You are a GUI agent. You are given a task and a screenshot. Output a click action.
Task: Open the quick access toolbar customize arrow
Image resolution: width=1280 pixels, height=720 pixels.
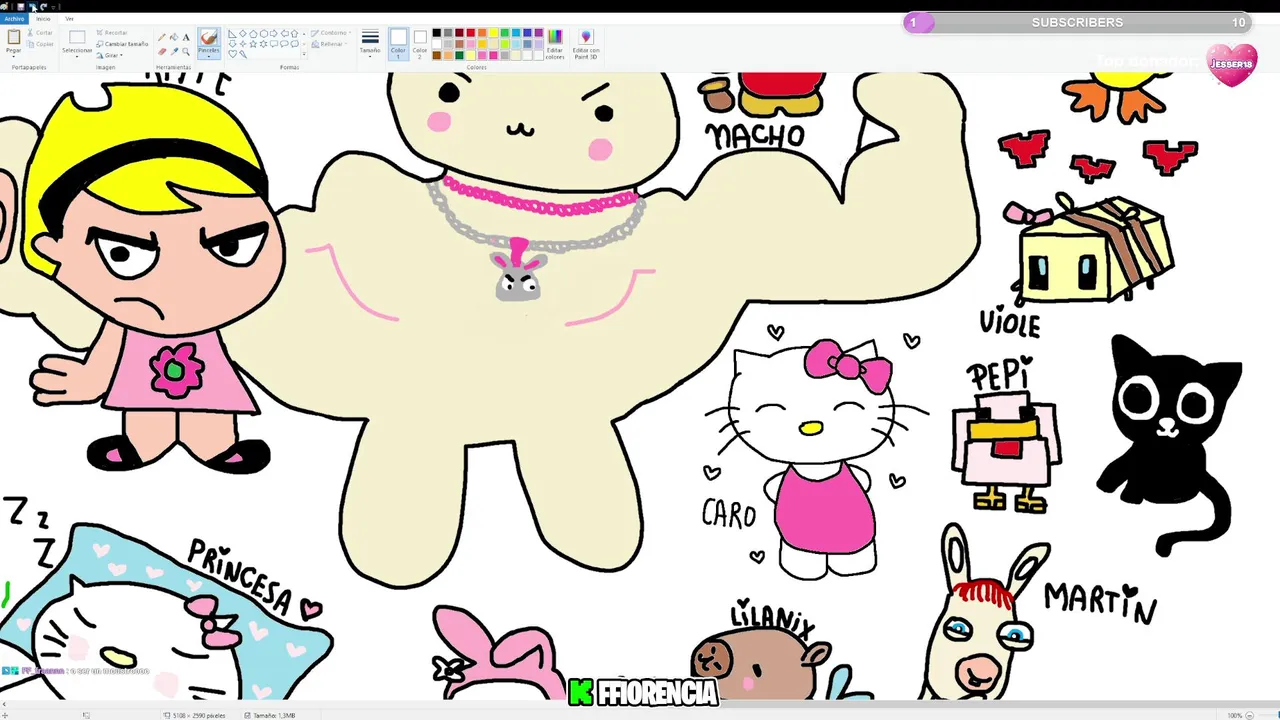[x=53, y=8]
